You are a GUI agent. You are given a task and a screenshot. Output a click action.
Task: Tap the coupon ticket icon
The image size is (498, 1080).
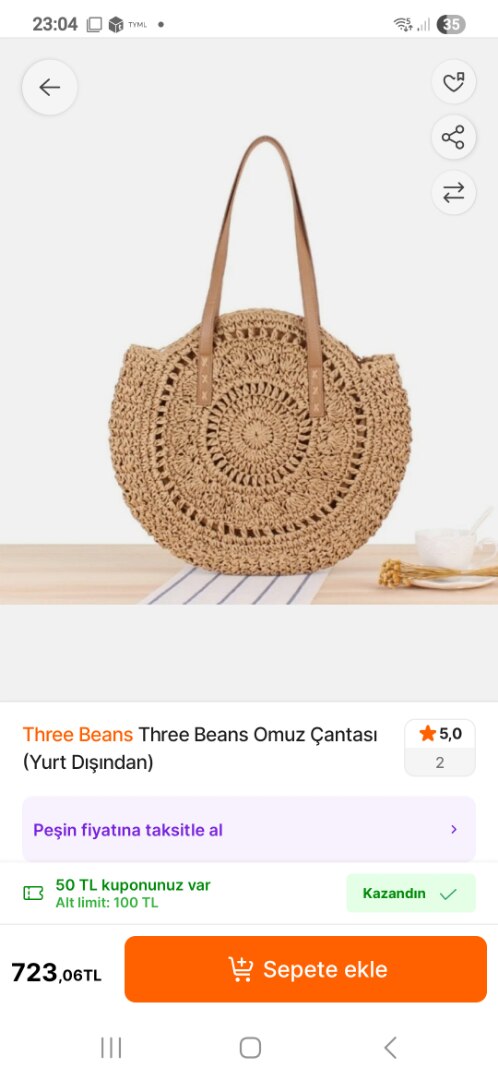tap(33, 893)
